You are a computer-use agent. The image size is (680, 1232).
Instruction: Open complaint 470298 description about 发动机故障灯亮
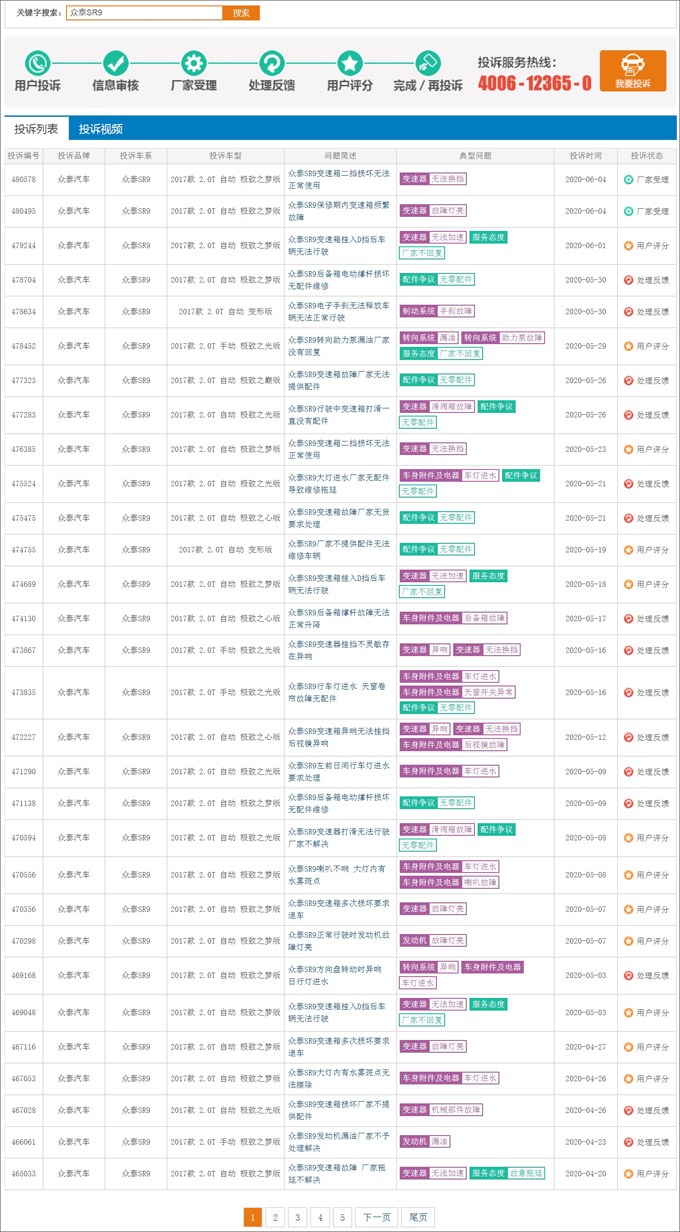(x=339, y=940)
